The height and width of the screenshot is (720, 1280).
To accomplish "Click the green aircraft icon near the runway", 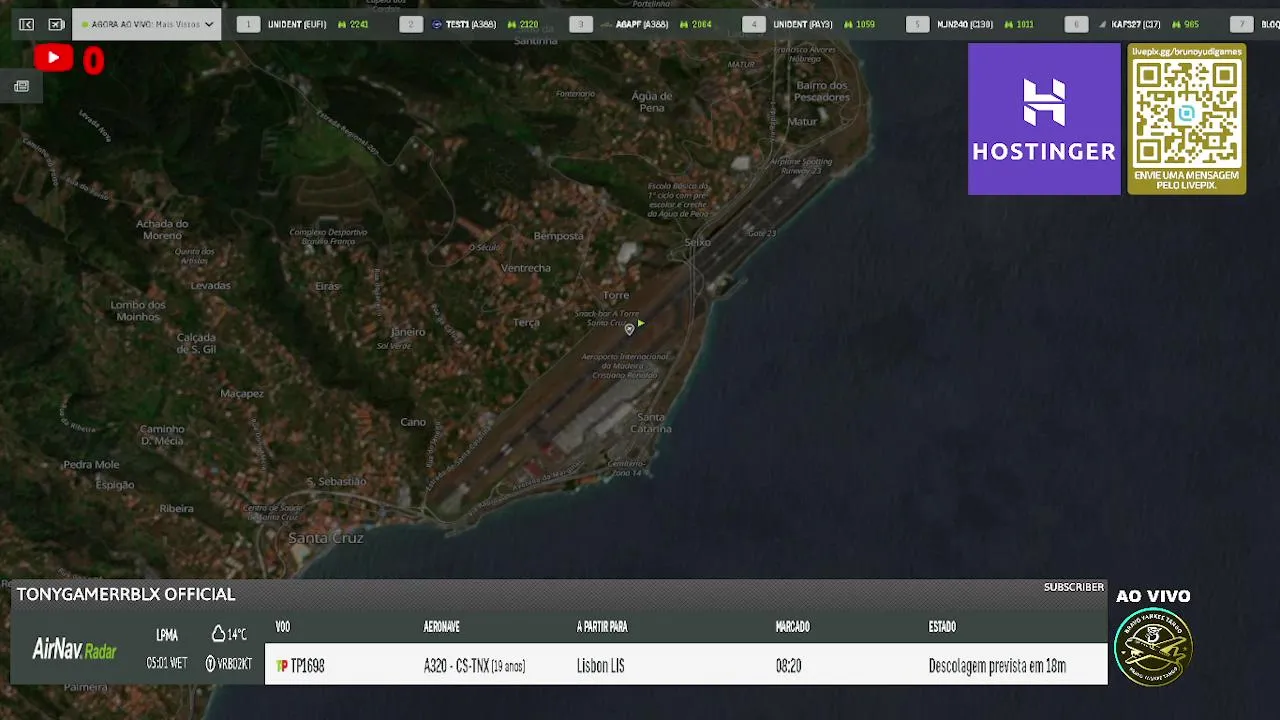I will pyautogui.click(x=640, y=323).
